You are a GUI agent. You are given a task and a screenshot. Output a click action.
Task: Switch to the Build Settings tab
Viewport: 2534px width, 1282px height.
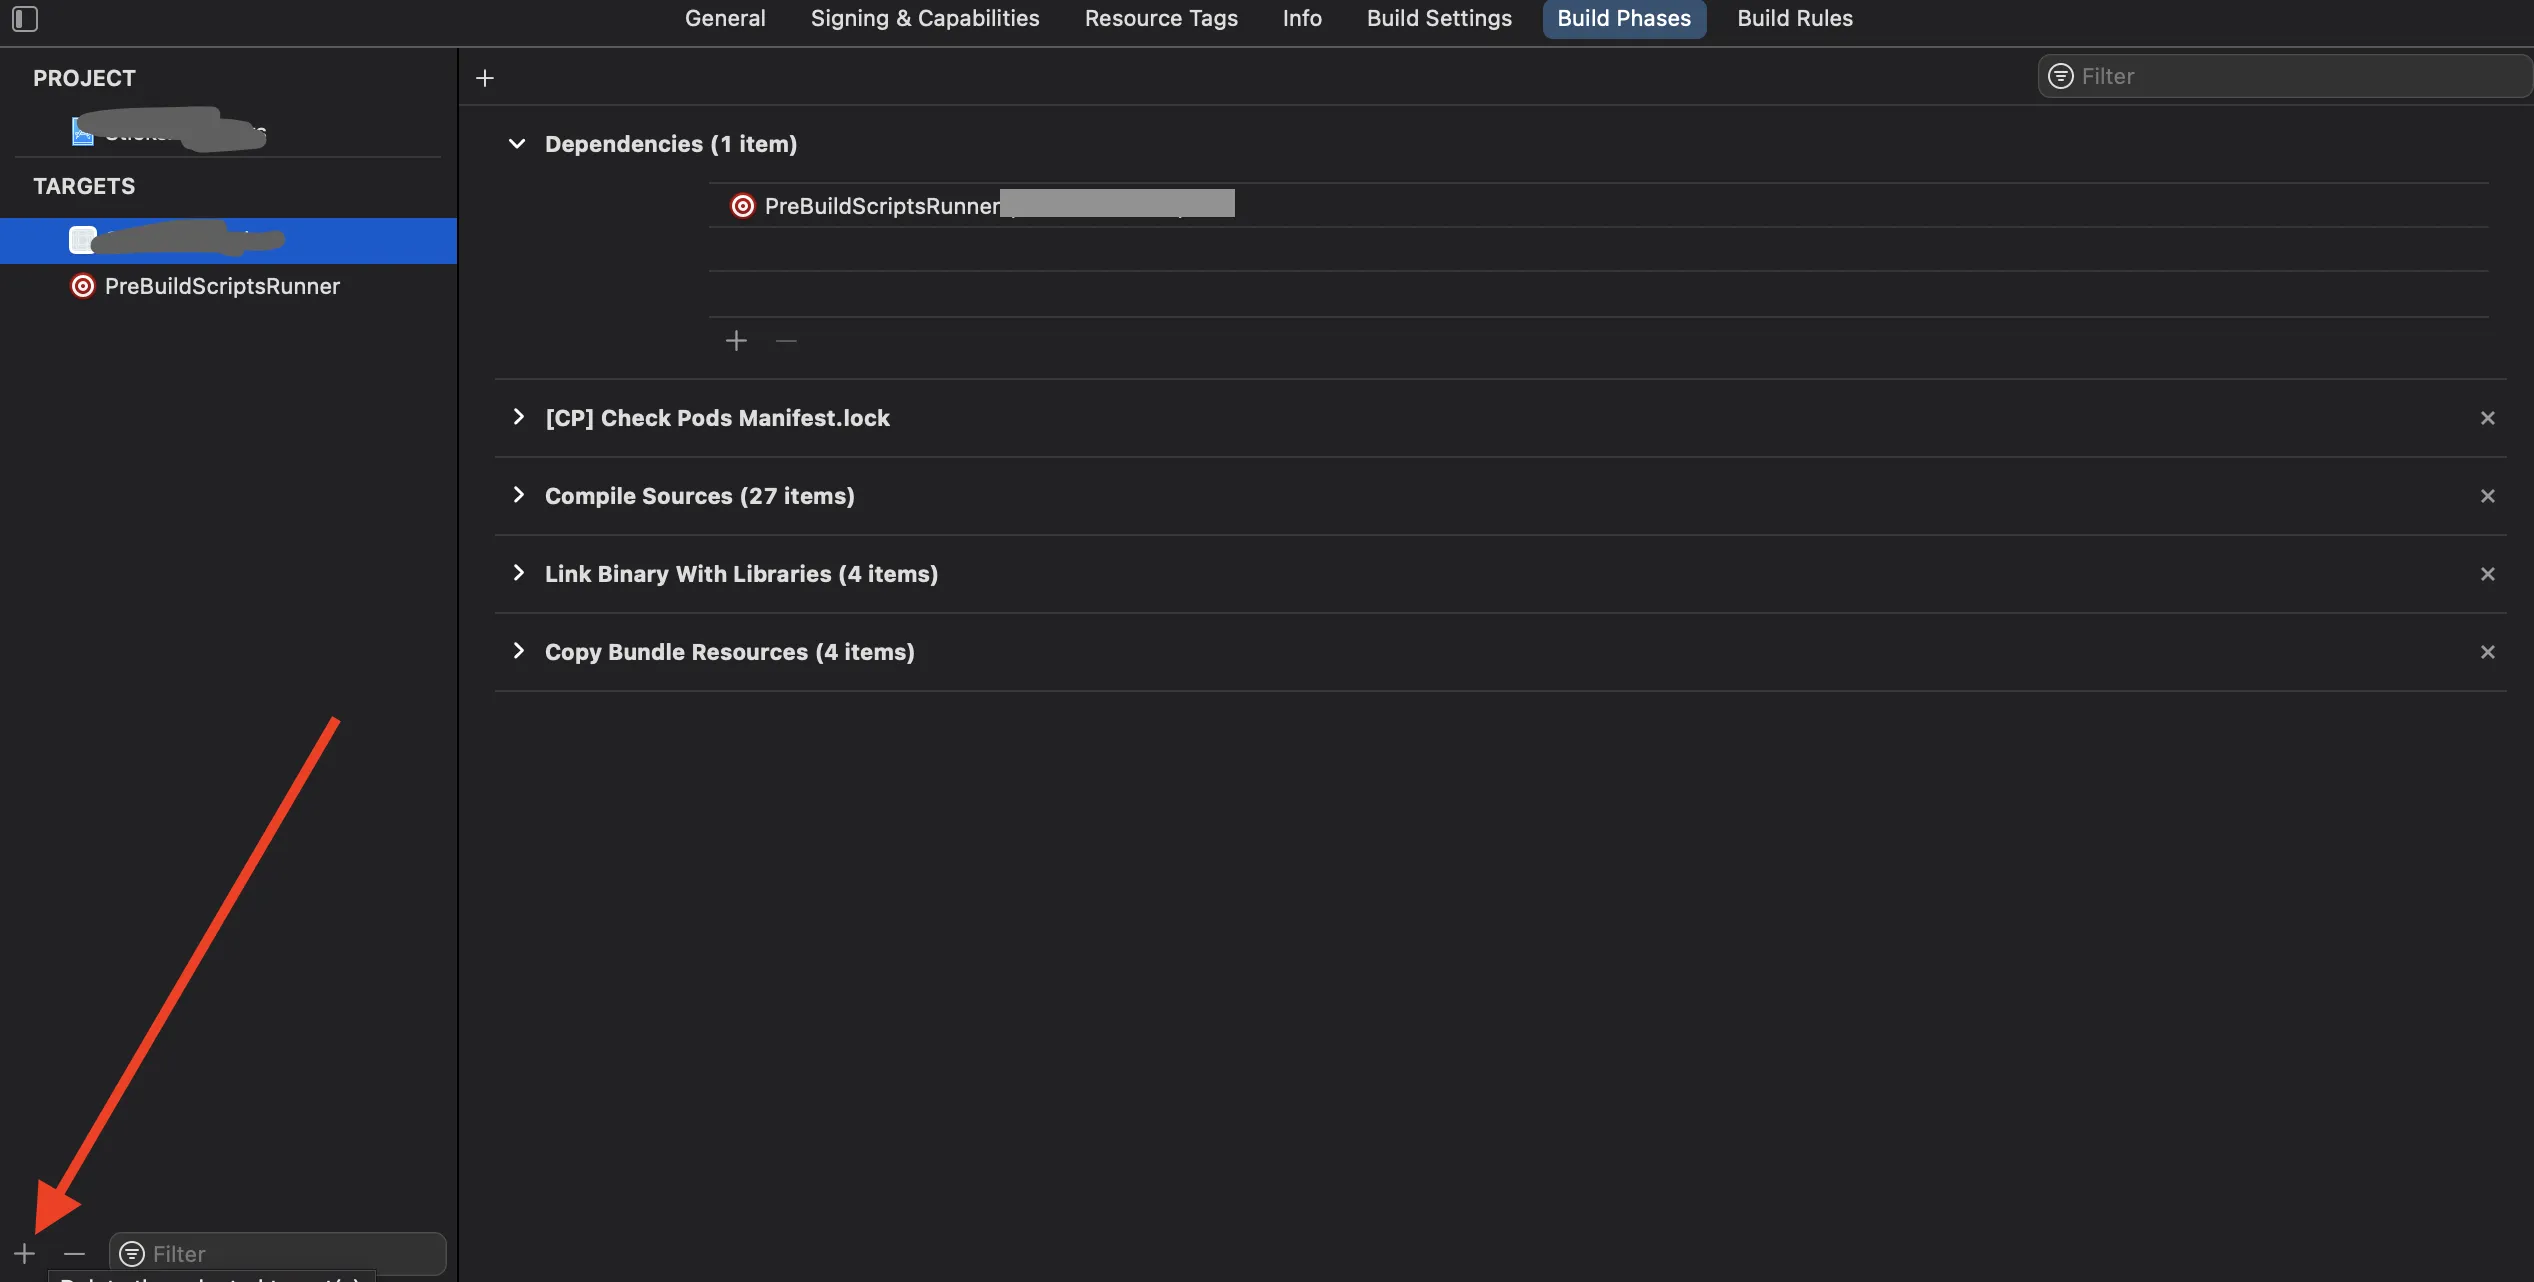pyautogui.click(x=1439, y=19)
